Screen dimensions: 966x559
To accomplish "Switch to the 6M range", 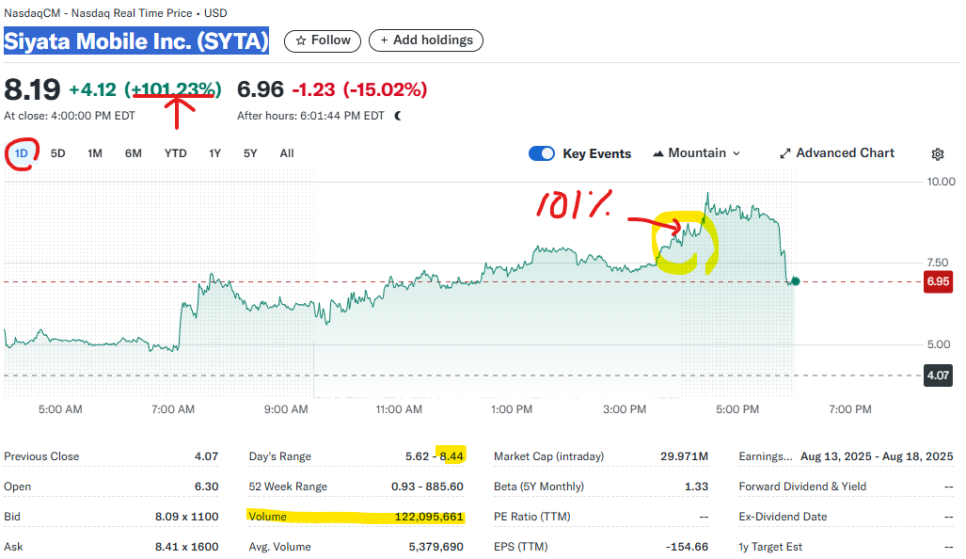I will (x=133, y=153).
